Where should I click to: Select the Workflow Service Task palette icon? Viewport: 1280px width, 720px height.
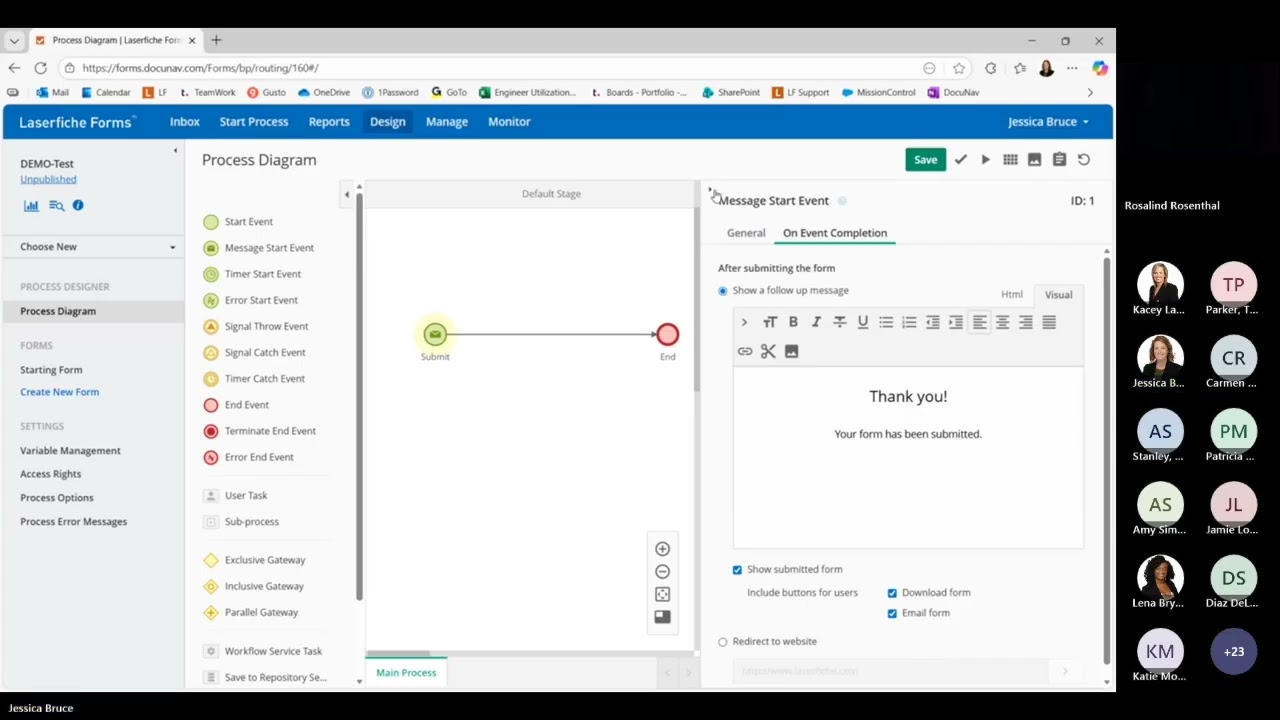pos(210,651)
